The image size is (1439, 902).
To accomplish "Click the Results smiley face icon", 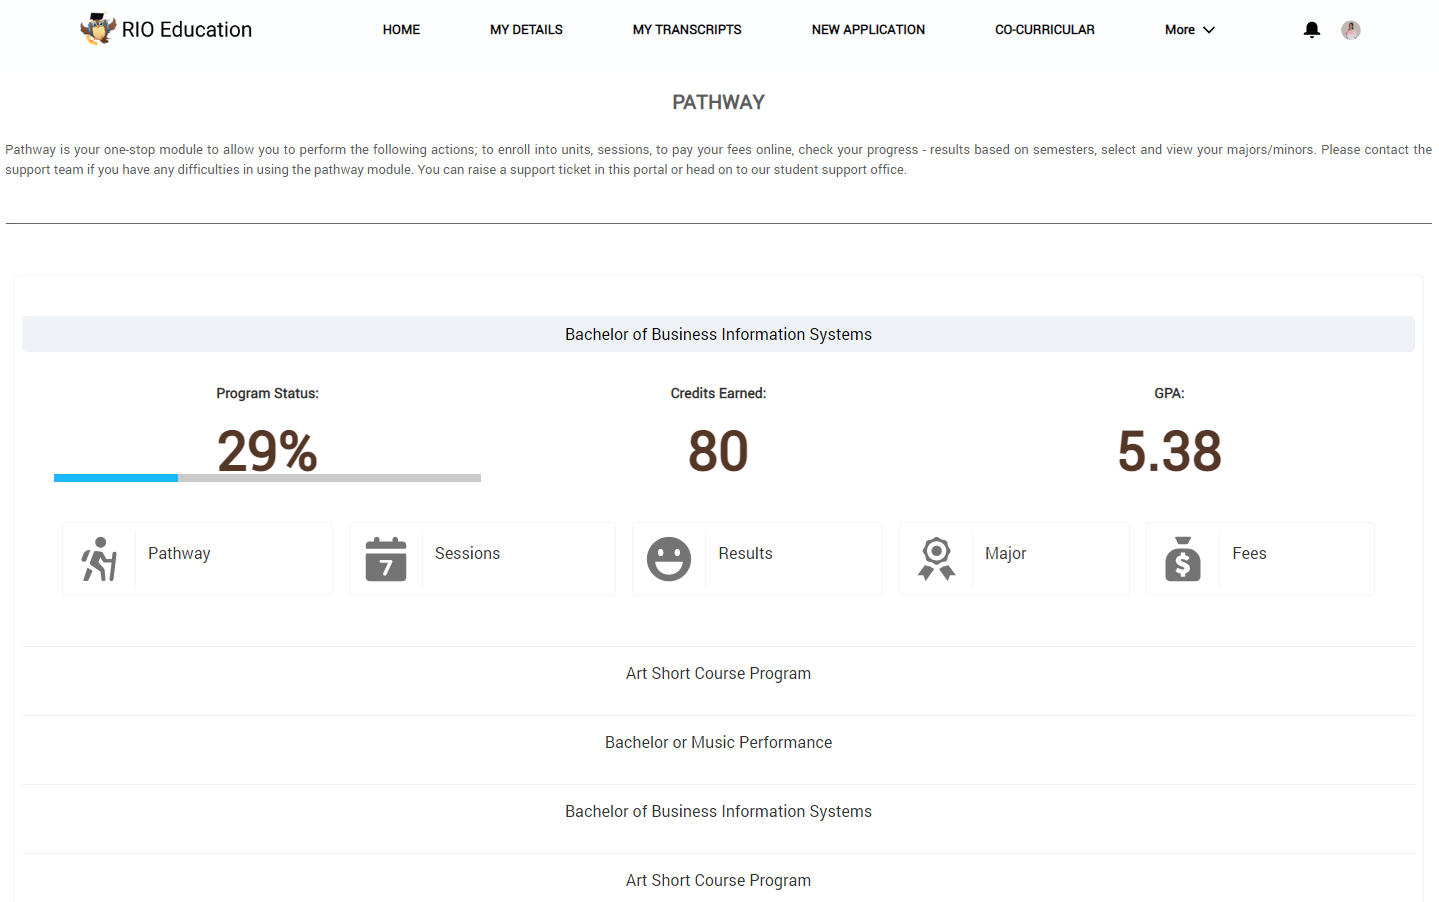I will [x=669, y=559].
